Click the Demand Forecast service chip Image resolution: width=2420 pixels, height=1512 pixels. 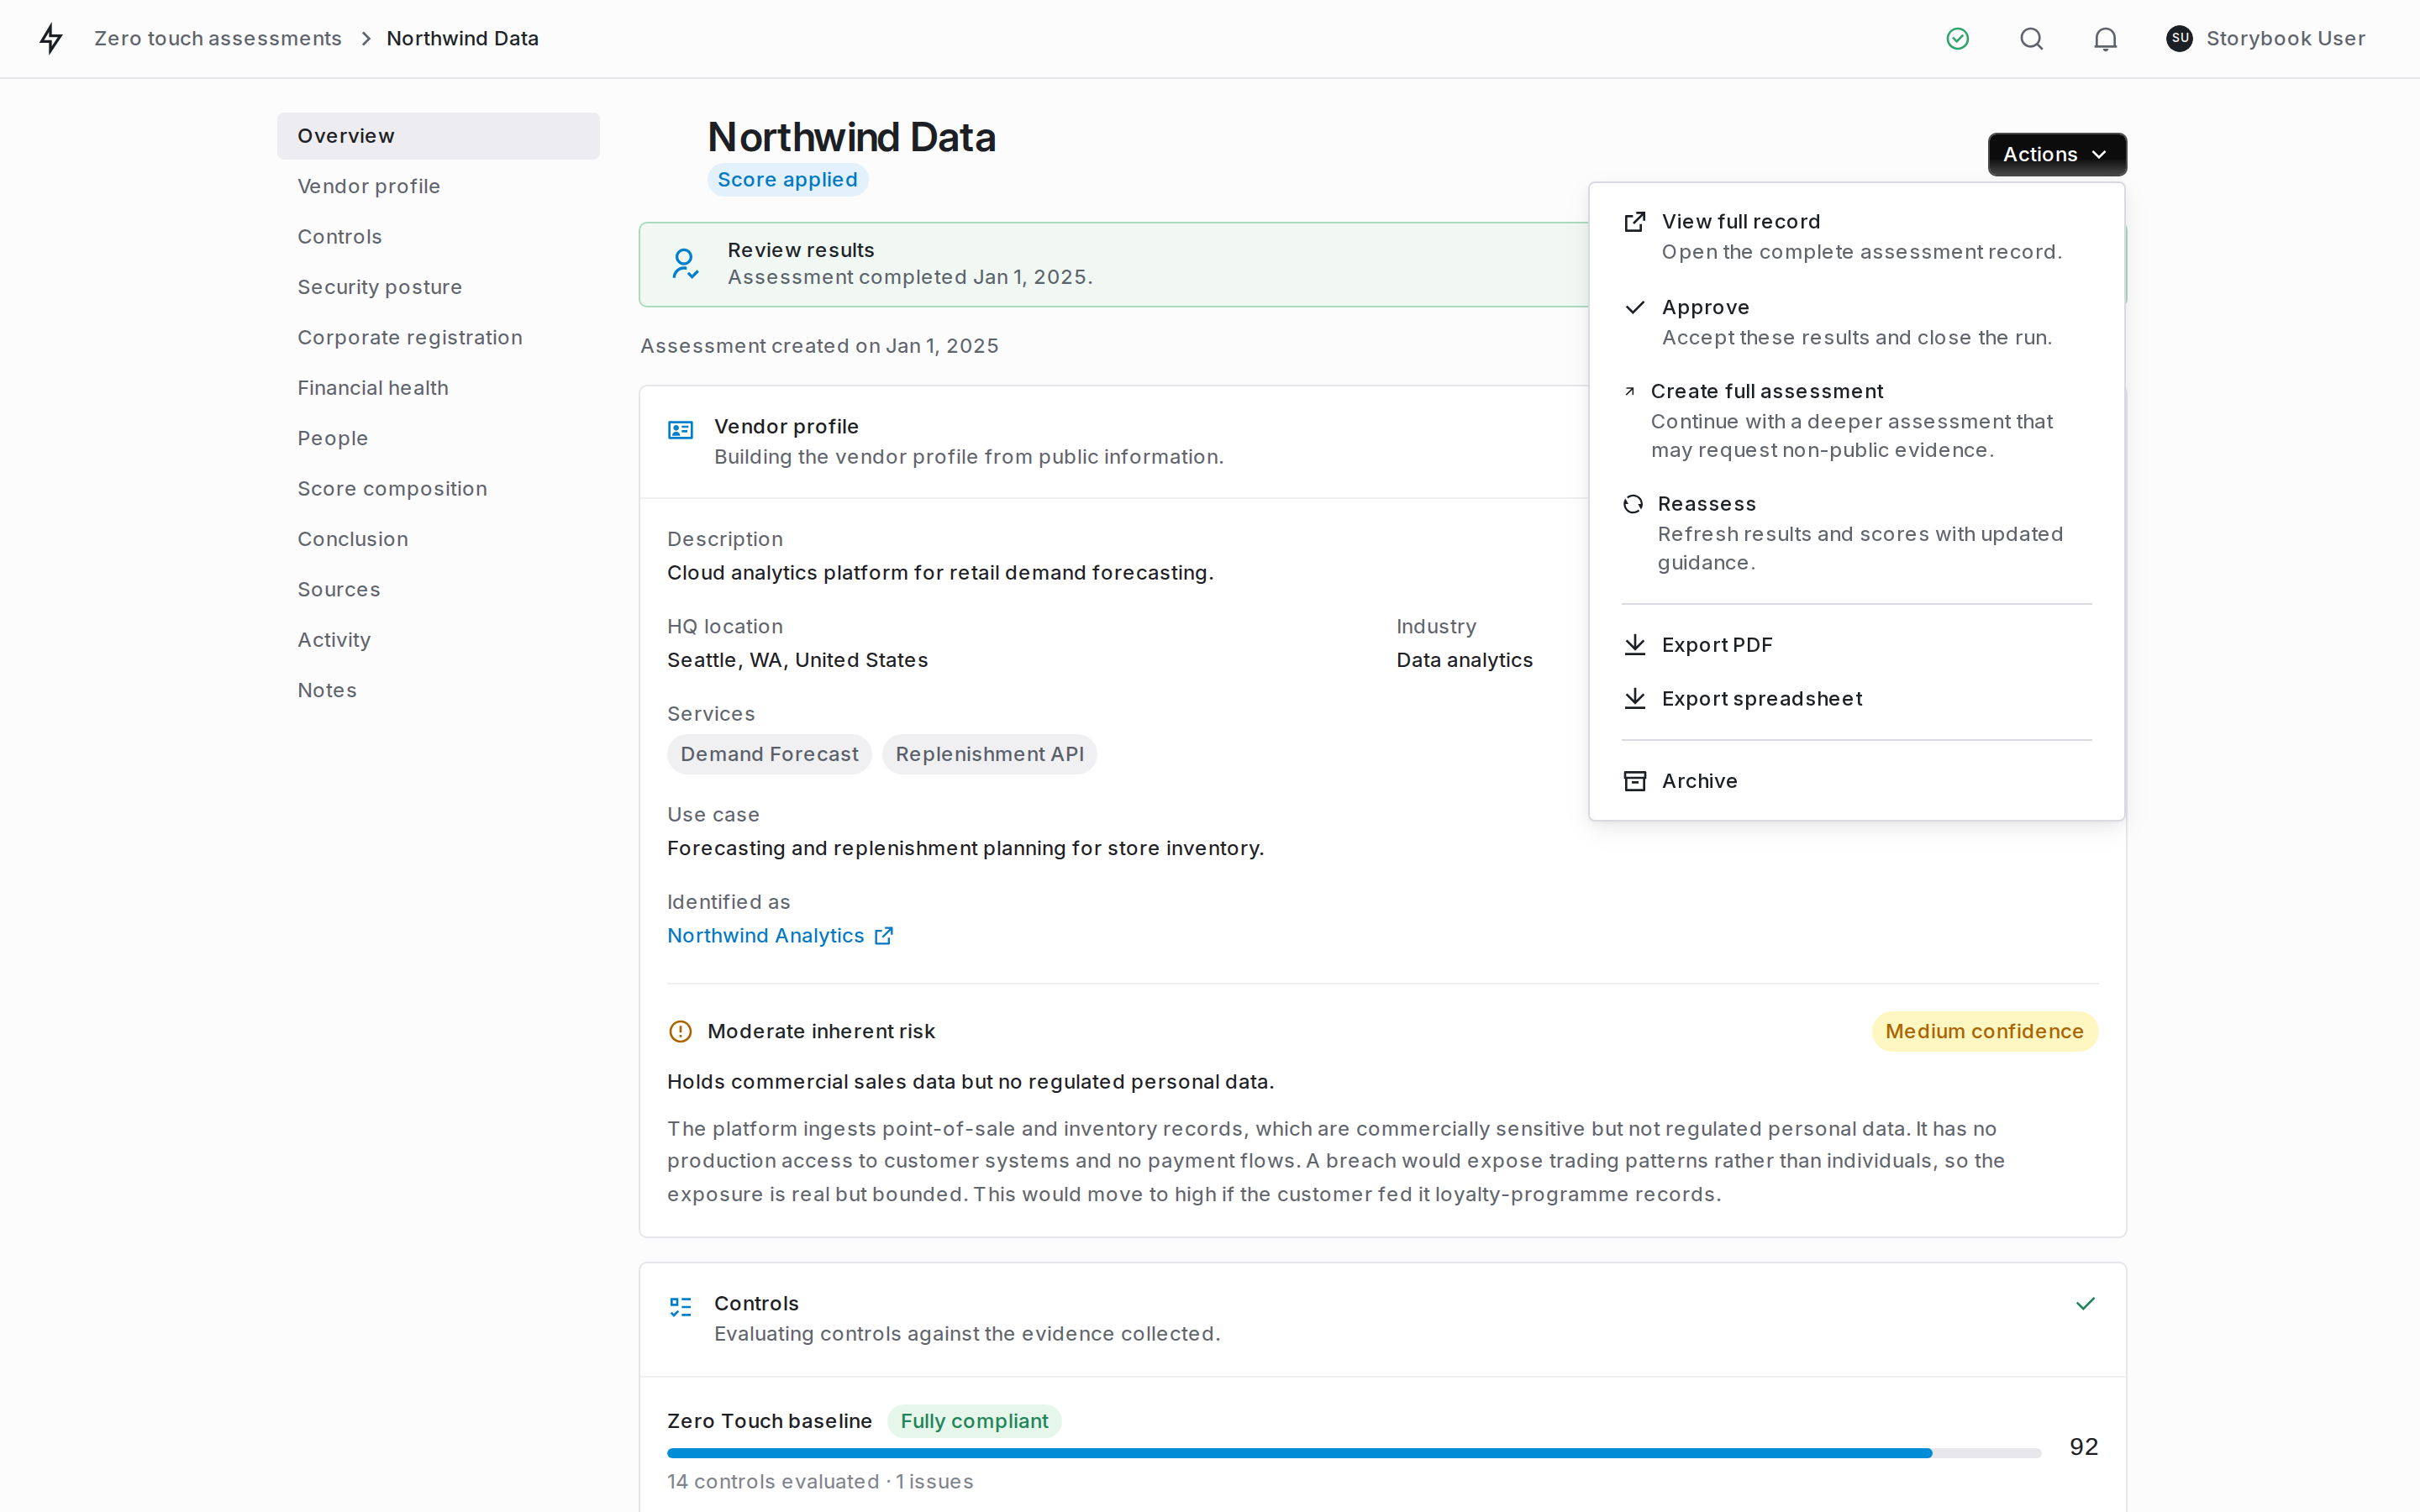click(769, 754)
